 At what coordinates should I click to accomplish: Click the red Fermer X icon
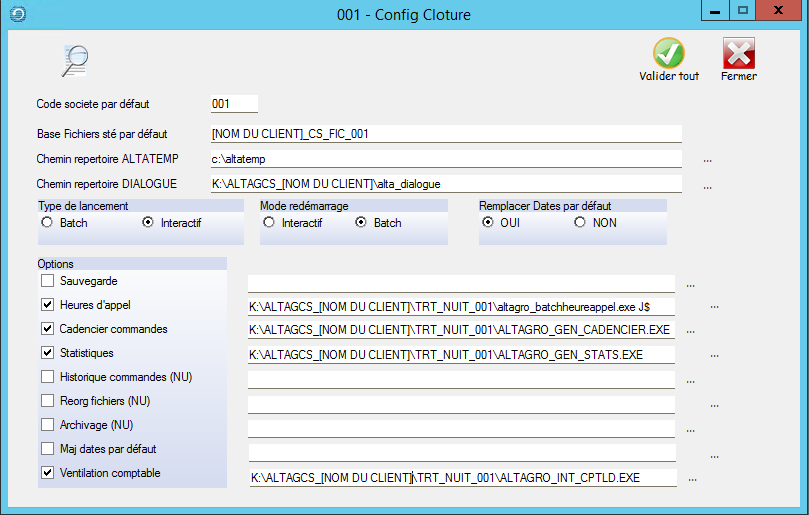coord(738,54)
